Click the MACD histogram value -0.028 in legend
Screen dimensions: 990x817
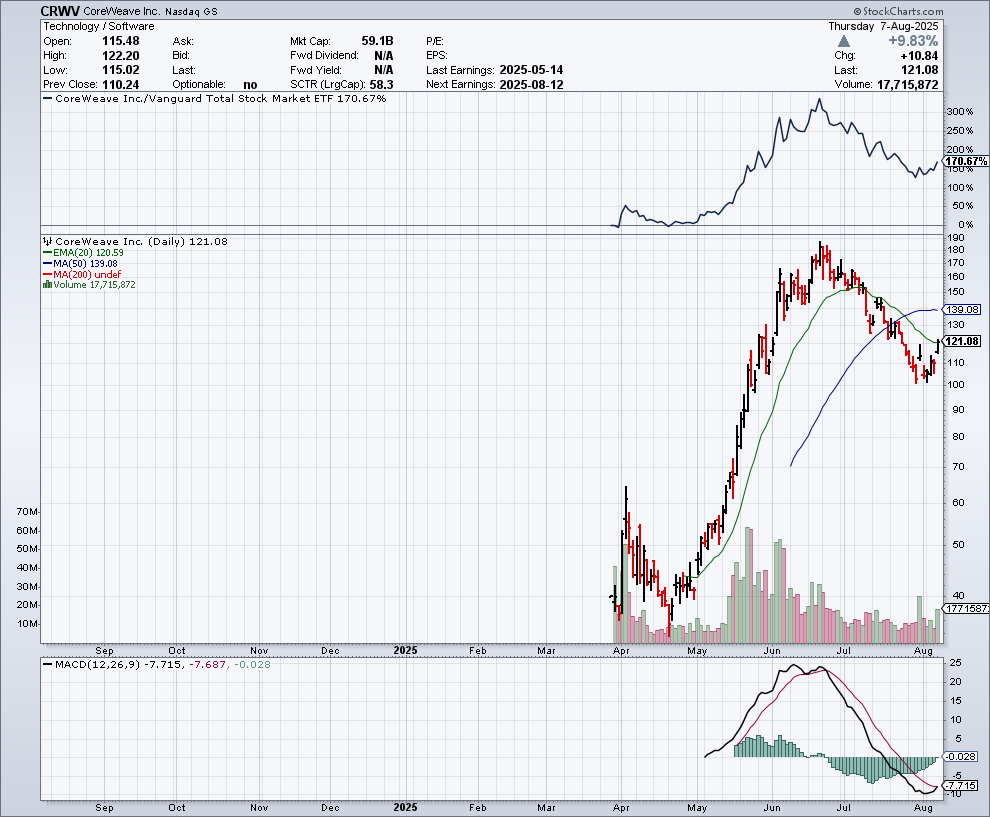click(252, 664)
